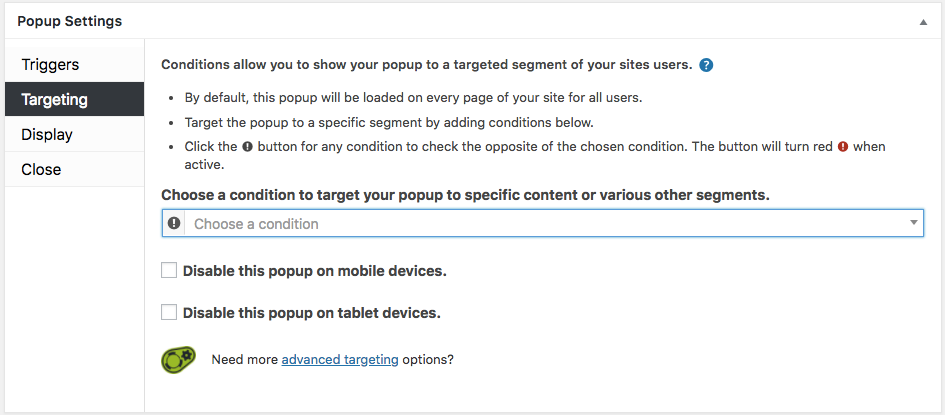This screenshot has width=945, height=415.
Task: Click the Popup Settings panel title
Action: (69, 22)
